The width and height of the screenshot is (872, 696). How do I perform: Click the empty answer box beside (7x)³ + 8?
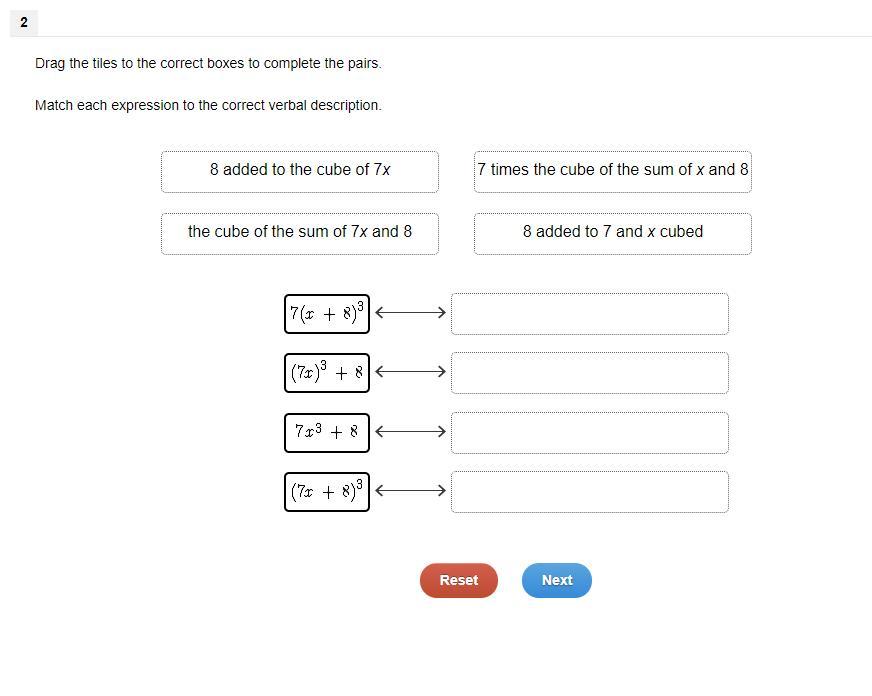pos(589,373)
